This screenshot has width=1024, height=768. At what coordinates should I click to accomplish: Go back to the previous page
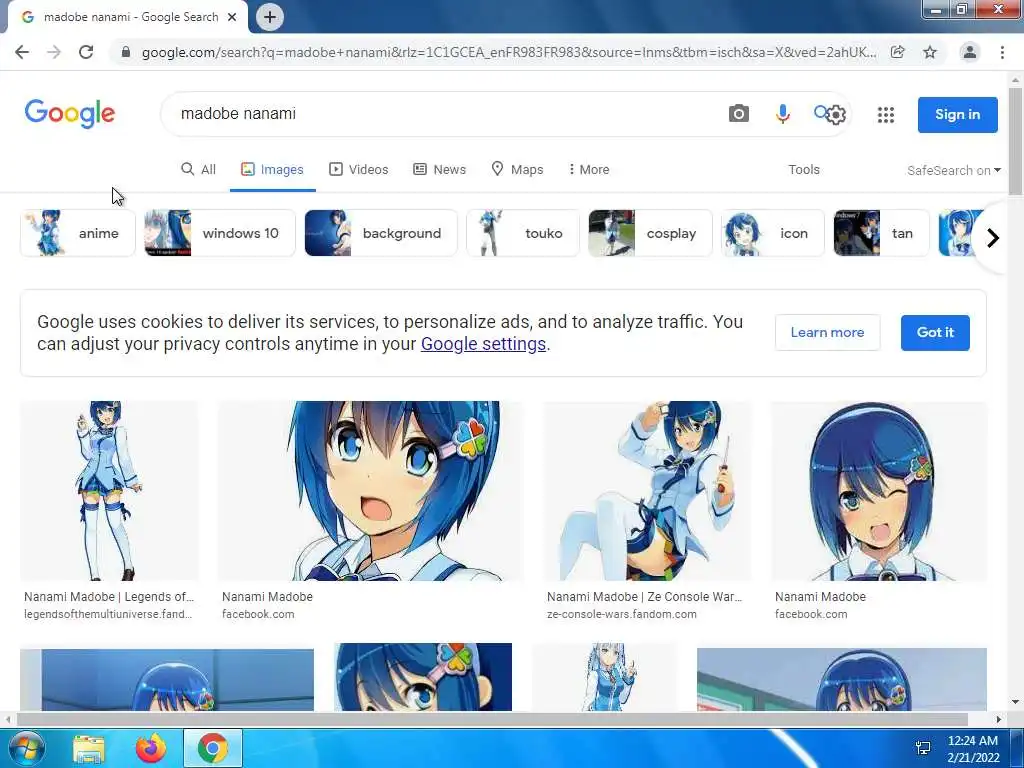[22, 52]
